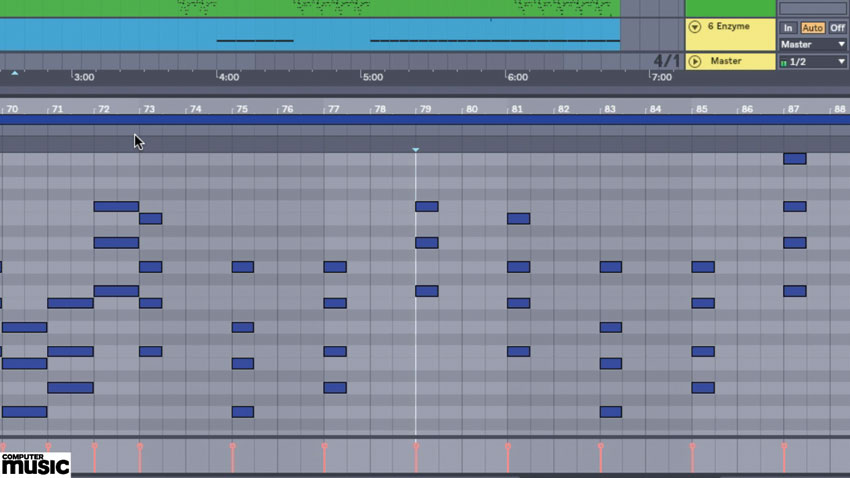Viewport: 850px width, 478px height.
Task: Select the top note at bar 81
Action: pyautogui.click(x=519, y=218)
